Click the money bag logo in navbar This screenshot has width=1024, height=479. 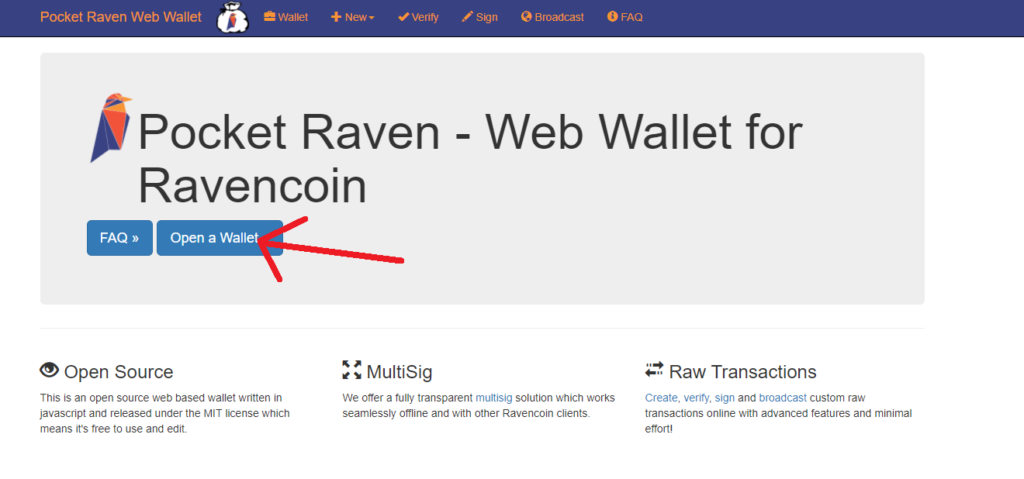[x=232, y=18]
